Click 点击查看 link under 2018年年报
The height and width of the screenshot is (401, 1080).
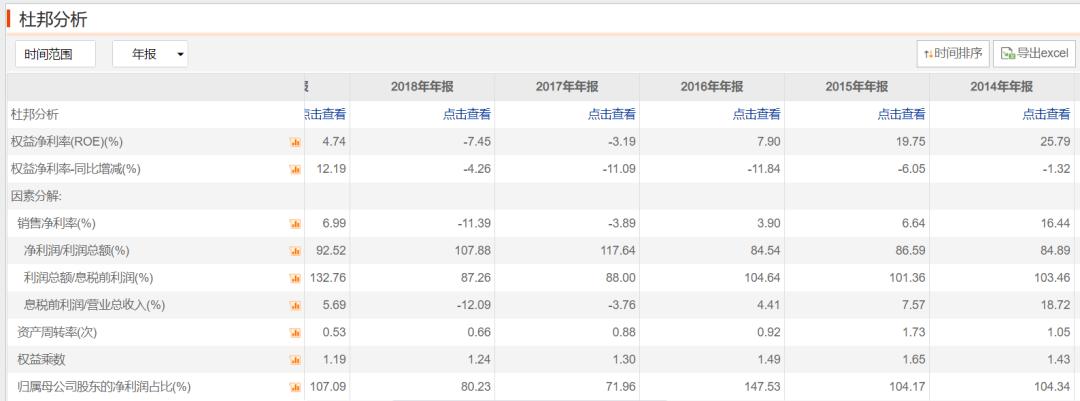click(467, 114)
